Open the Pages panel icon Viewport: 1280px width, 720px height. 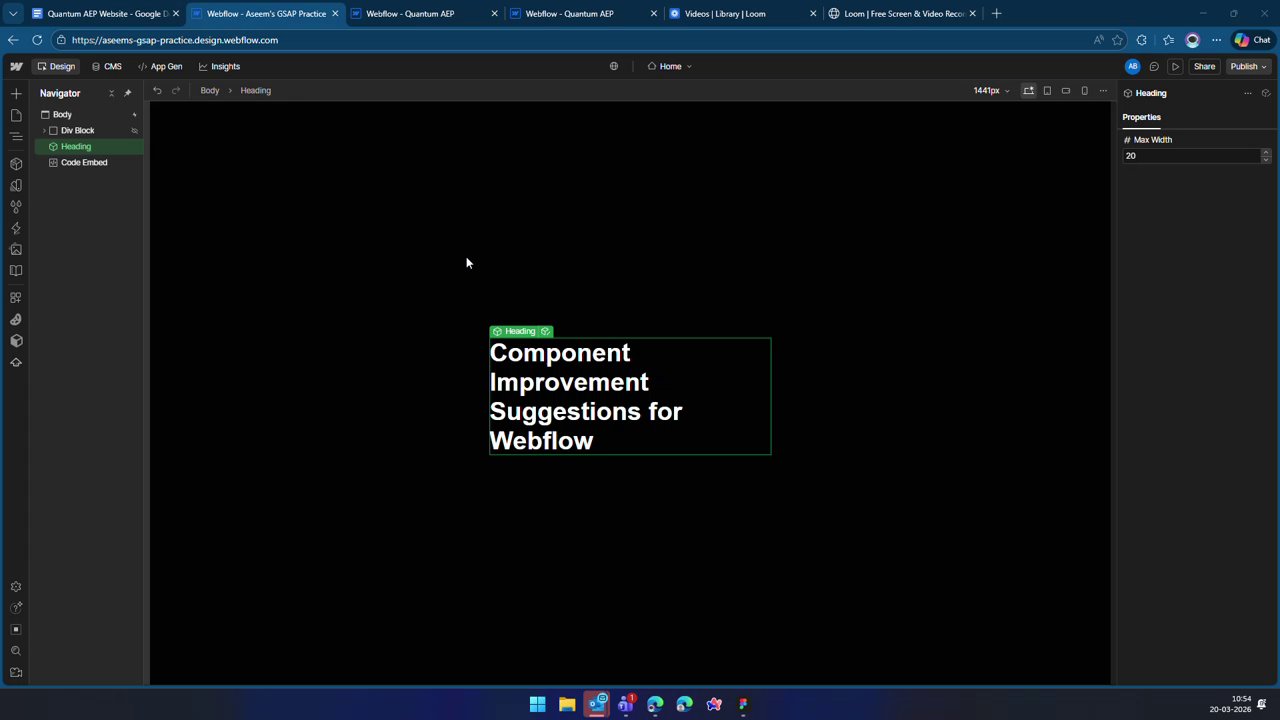click(x=15, y=115)
